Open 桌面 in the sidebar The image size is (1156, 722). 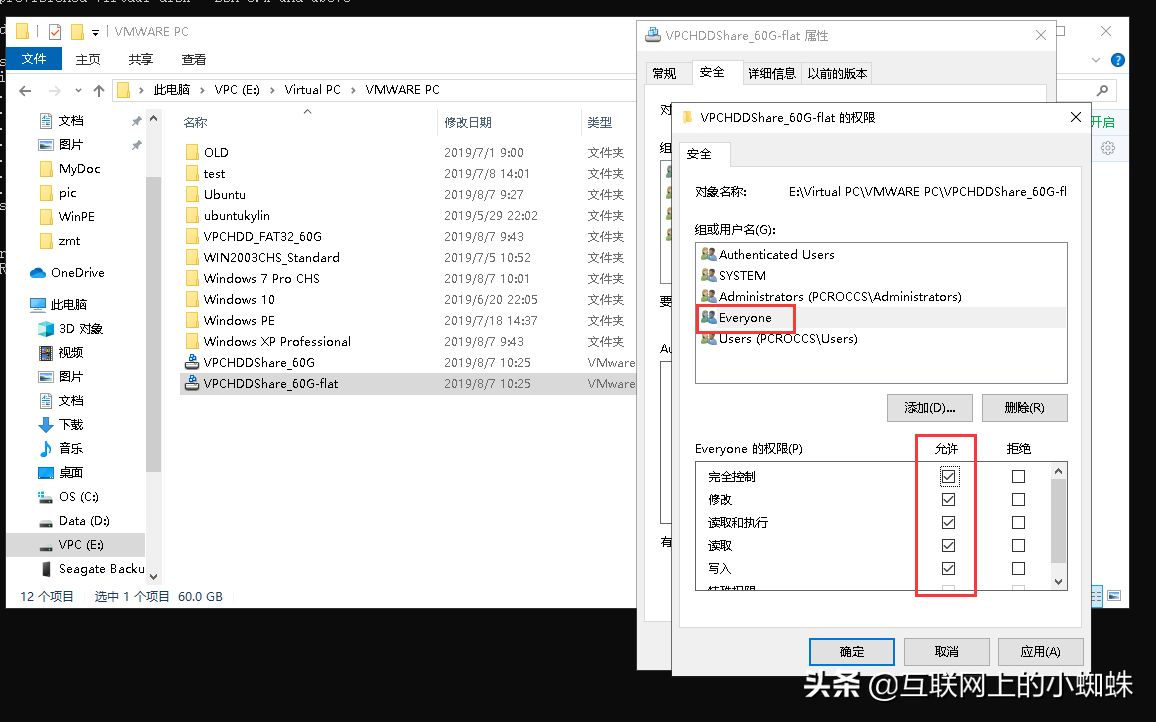[61, 473]
